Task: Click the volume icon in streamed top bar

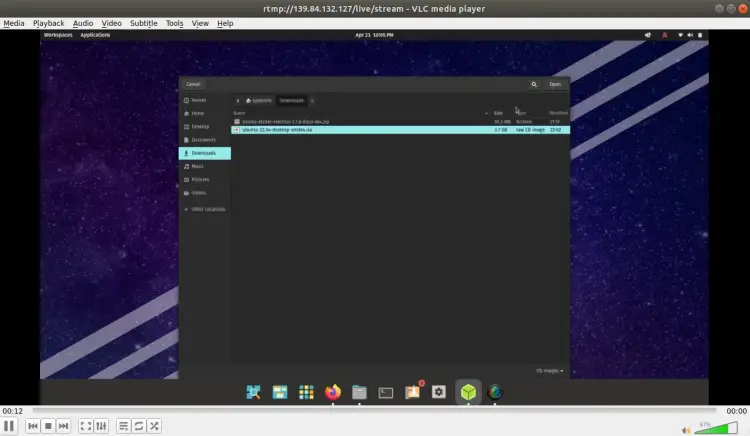Action: [690, 35]
